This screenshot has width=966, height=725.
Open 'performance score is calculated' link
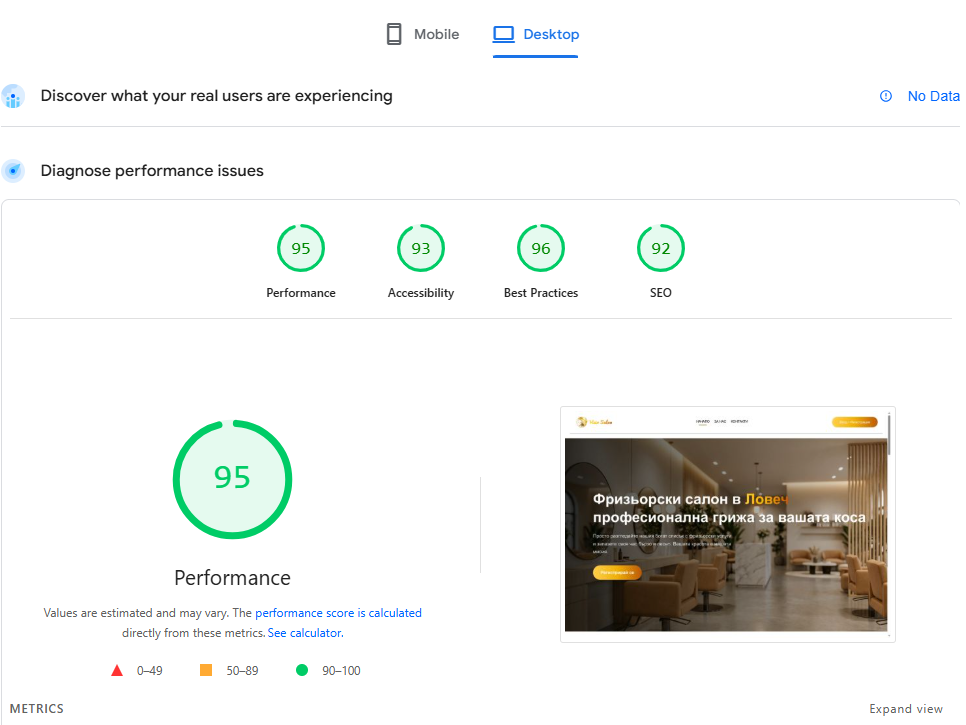coord(338,613)
